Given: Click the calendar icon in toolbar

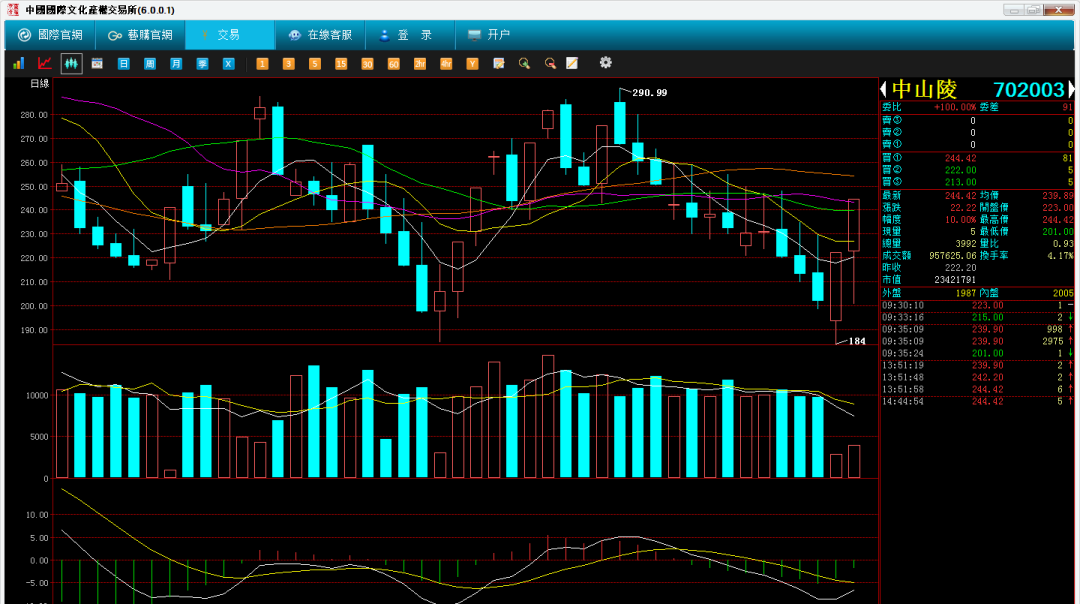Looking at the screenshot, I should [97, 63].
